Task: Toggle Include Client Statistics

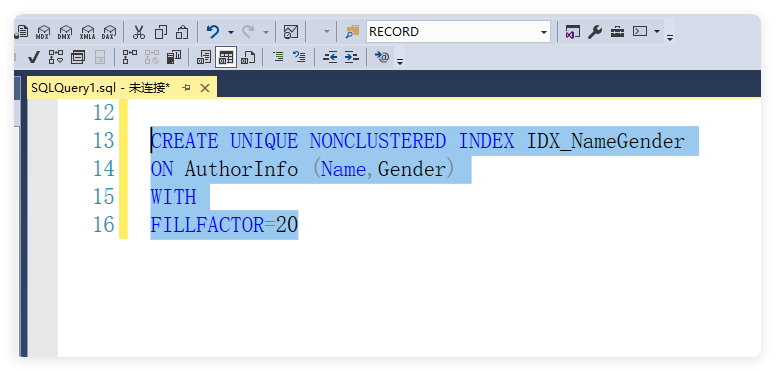Action: [174, 57]
